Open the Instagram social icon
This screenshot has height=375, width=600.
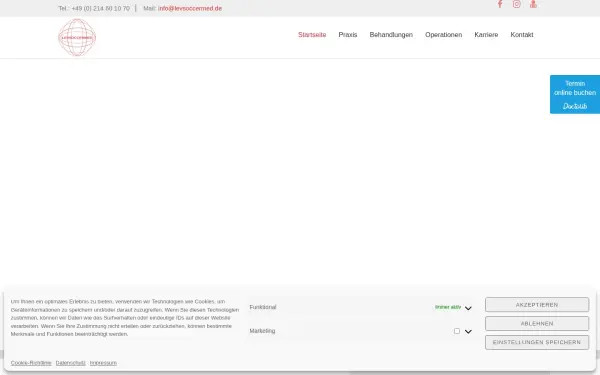point(517,4)
